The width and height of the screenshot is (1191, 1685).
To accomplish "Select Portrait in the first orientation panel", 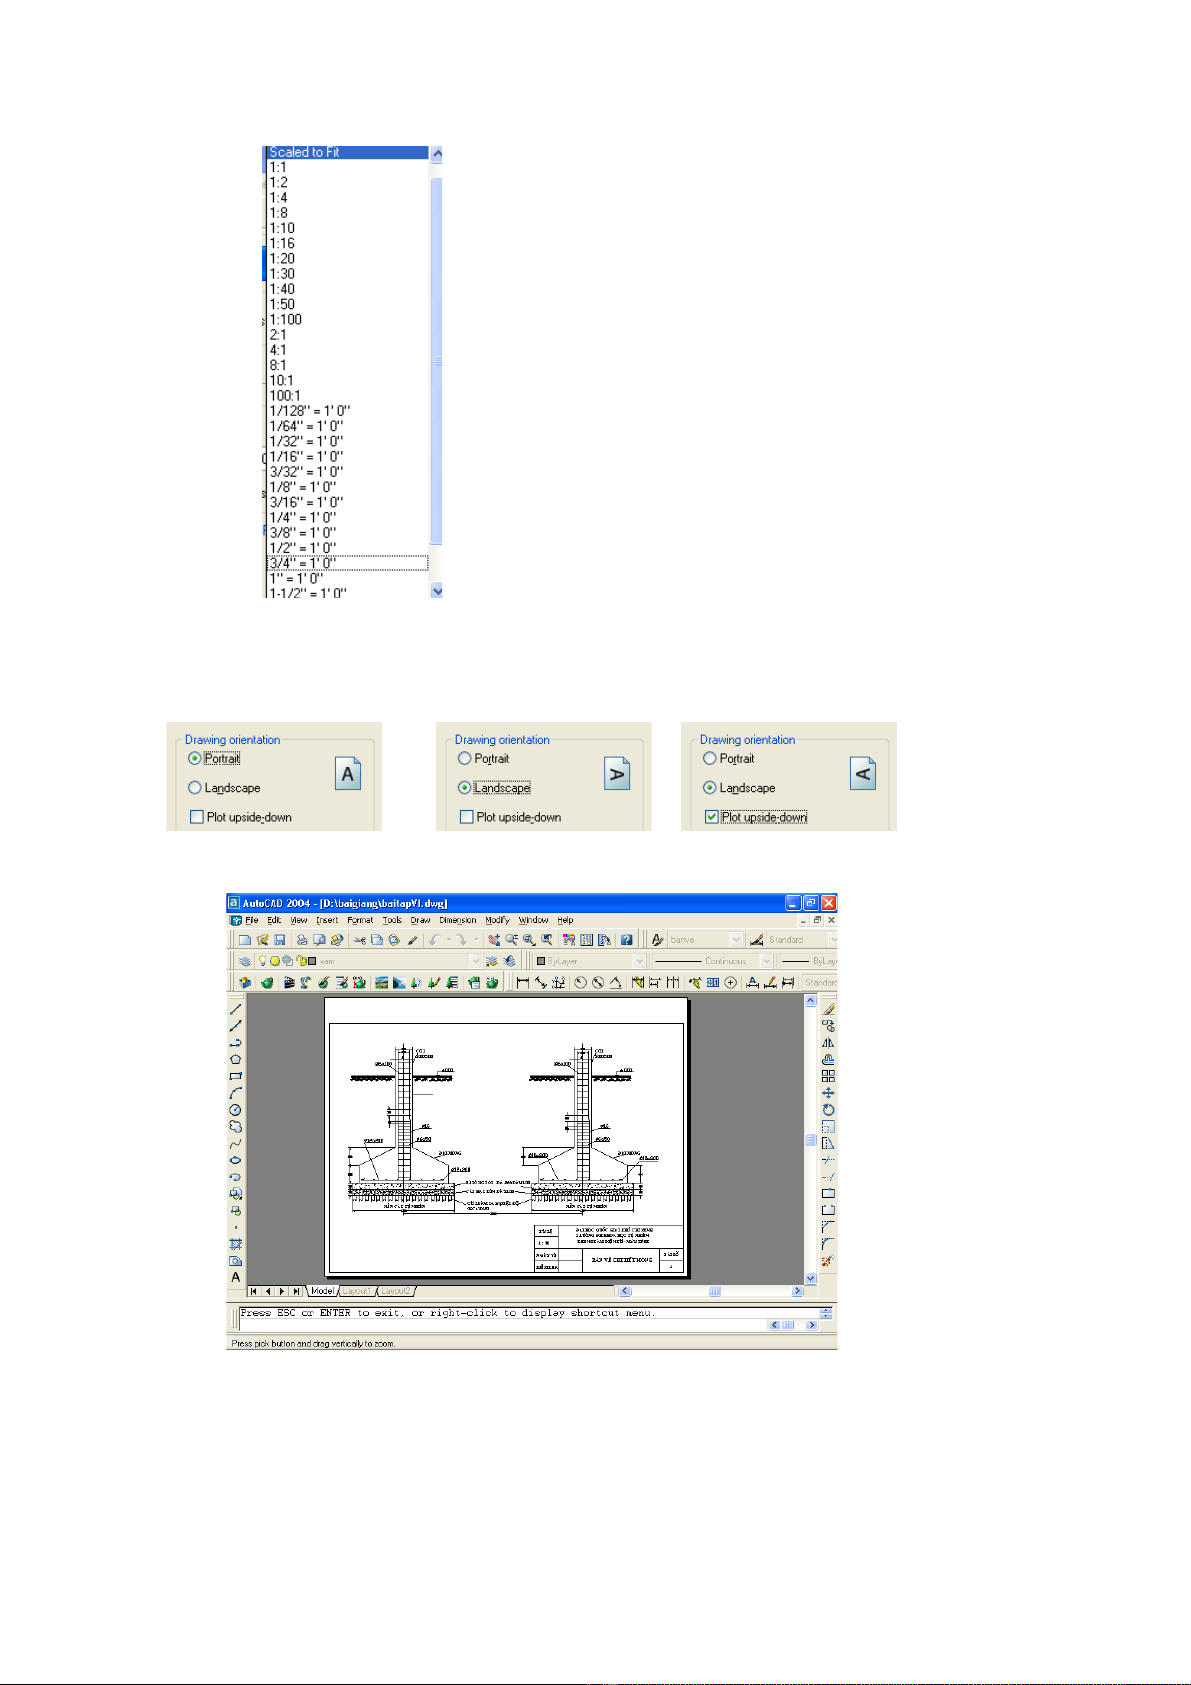I will [195, 759].
